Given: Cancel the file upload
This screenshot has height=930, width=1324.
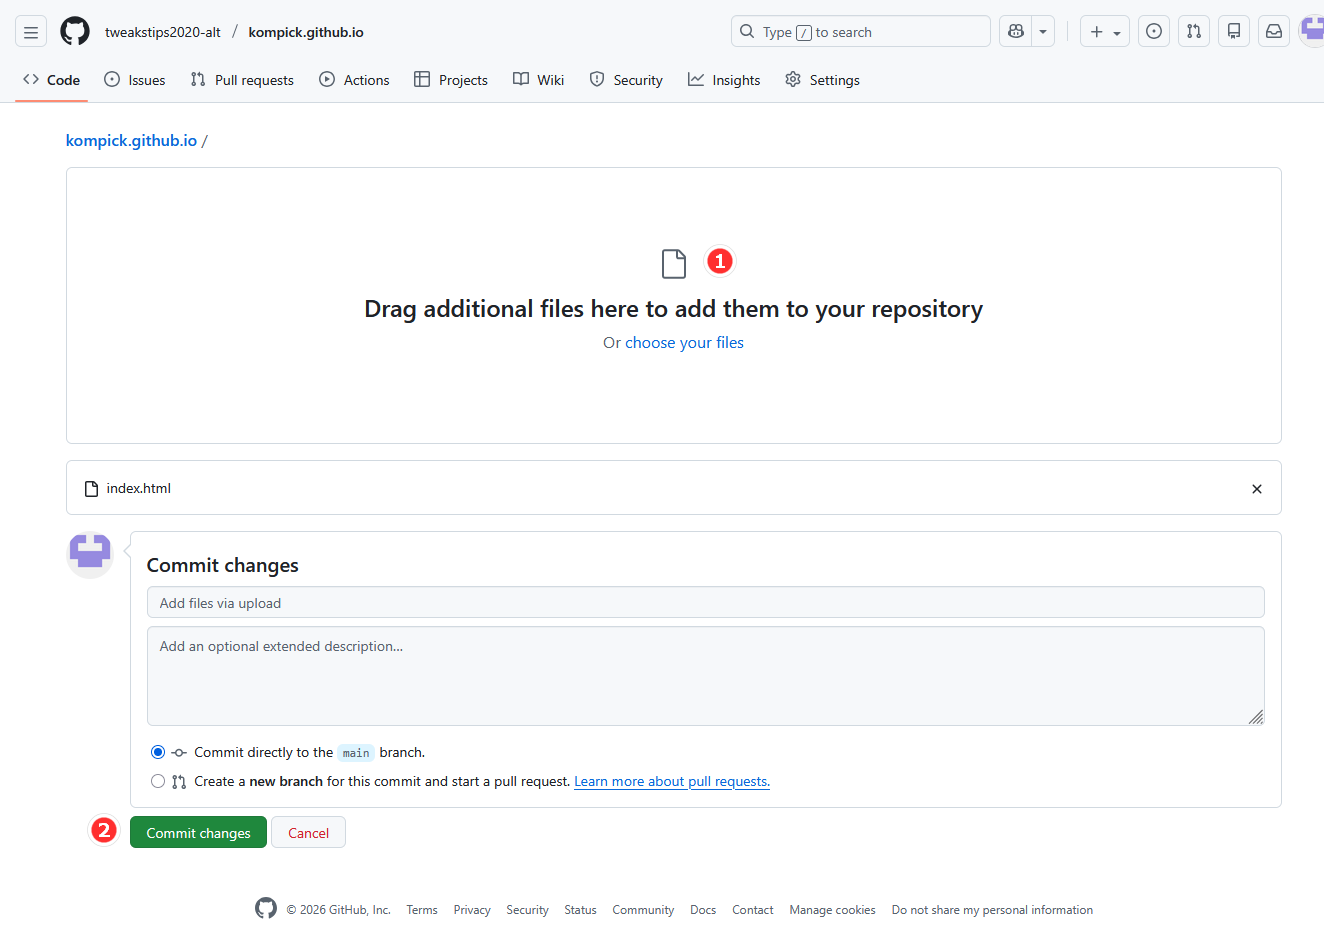Looking at the screenshot, I should click(308, 832).
